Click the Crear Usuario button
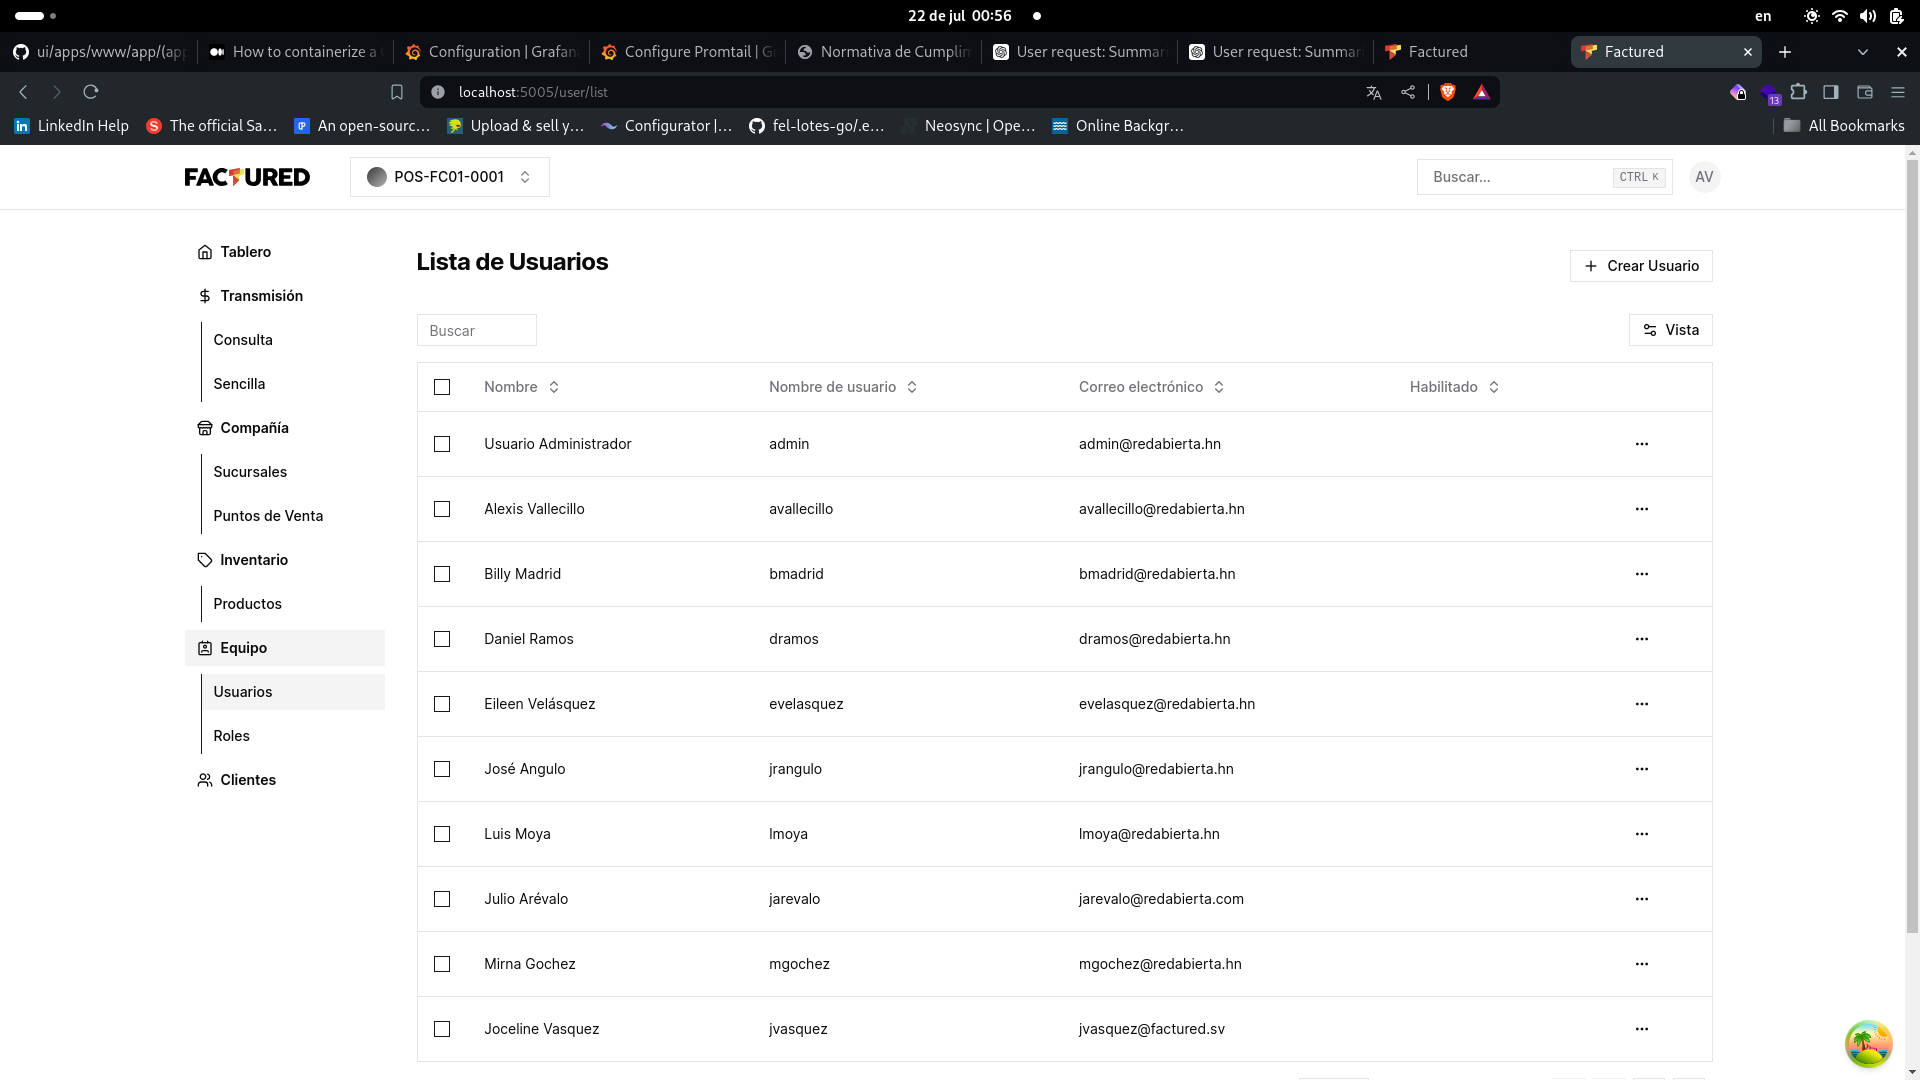Screen dimensions: 1920x1080 [1641, 266]
